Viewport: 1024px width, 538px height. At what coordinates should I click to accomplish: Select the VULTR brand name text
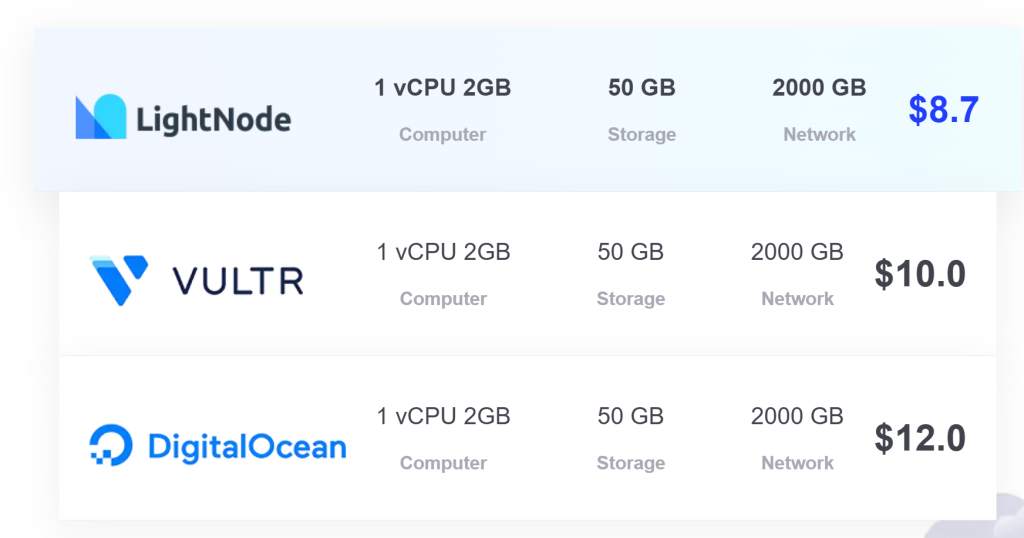pos(238,281)
